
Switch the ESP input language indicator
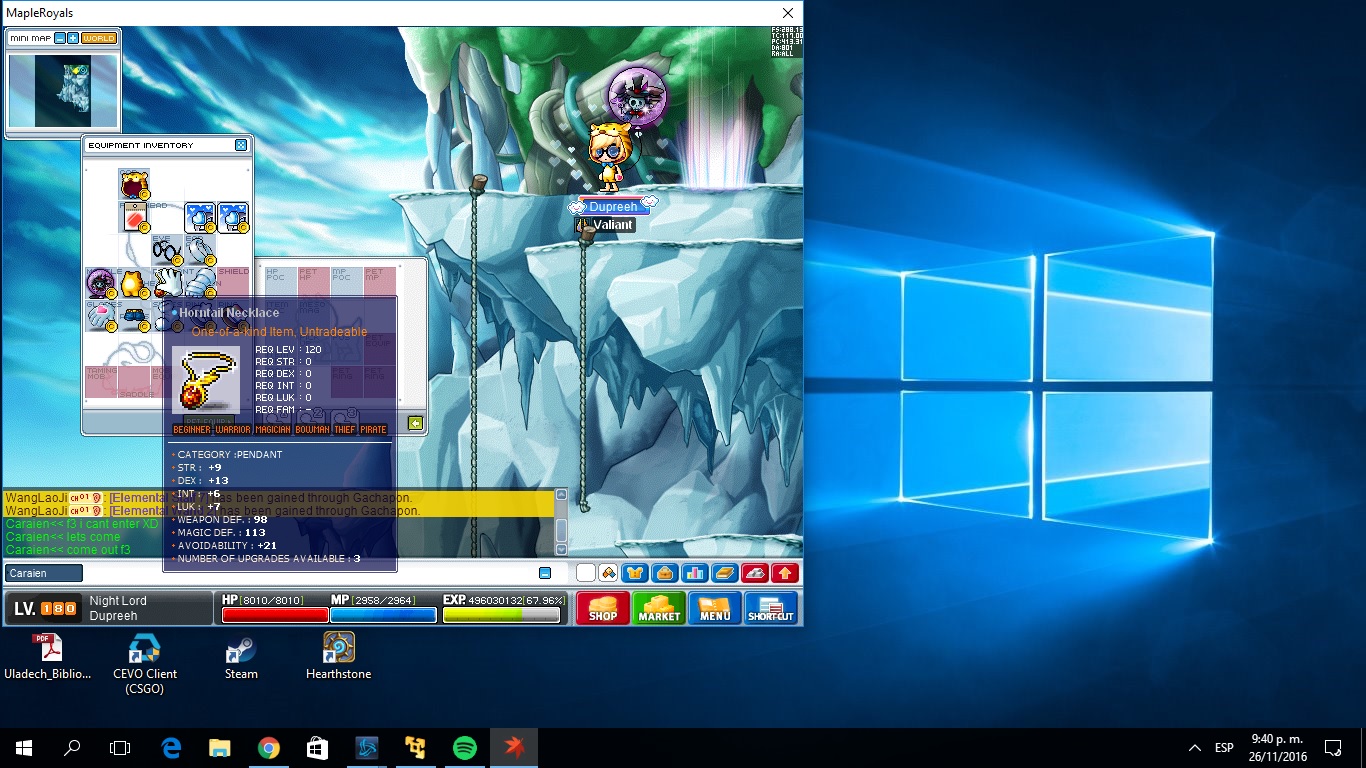click(x=1224, y=748)
